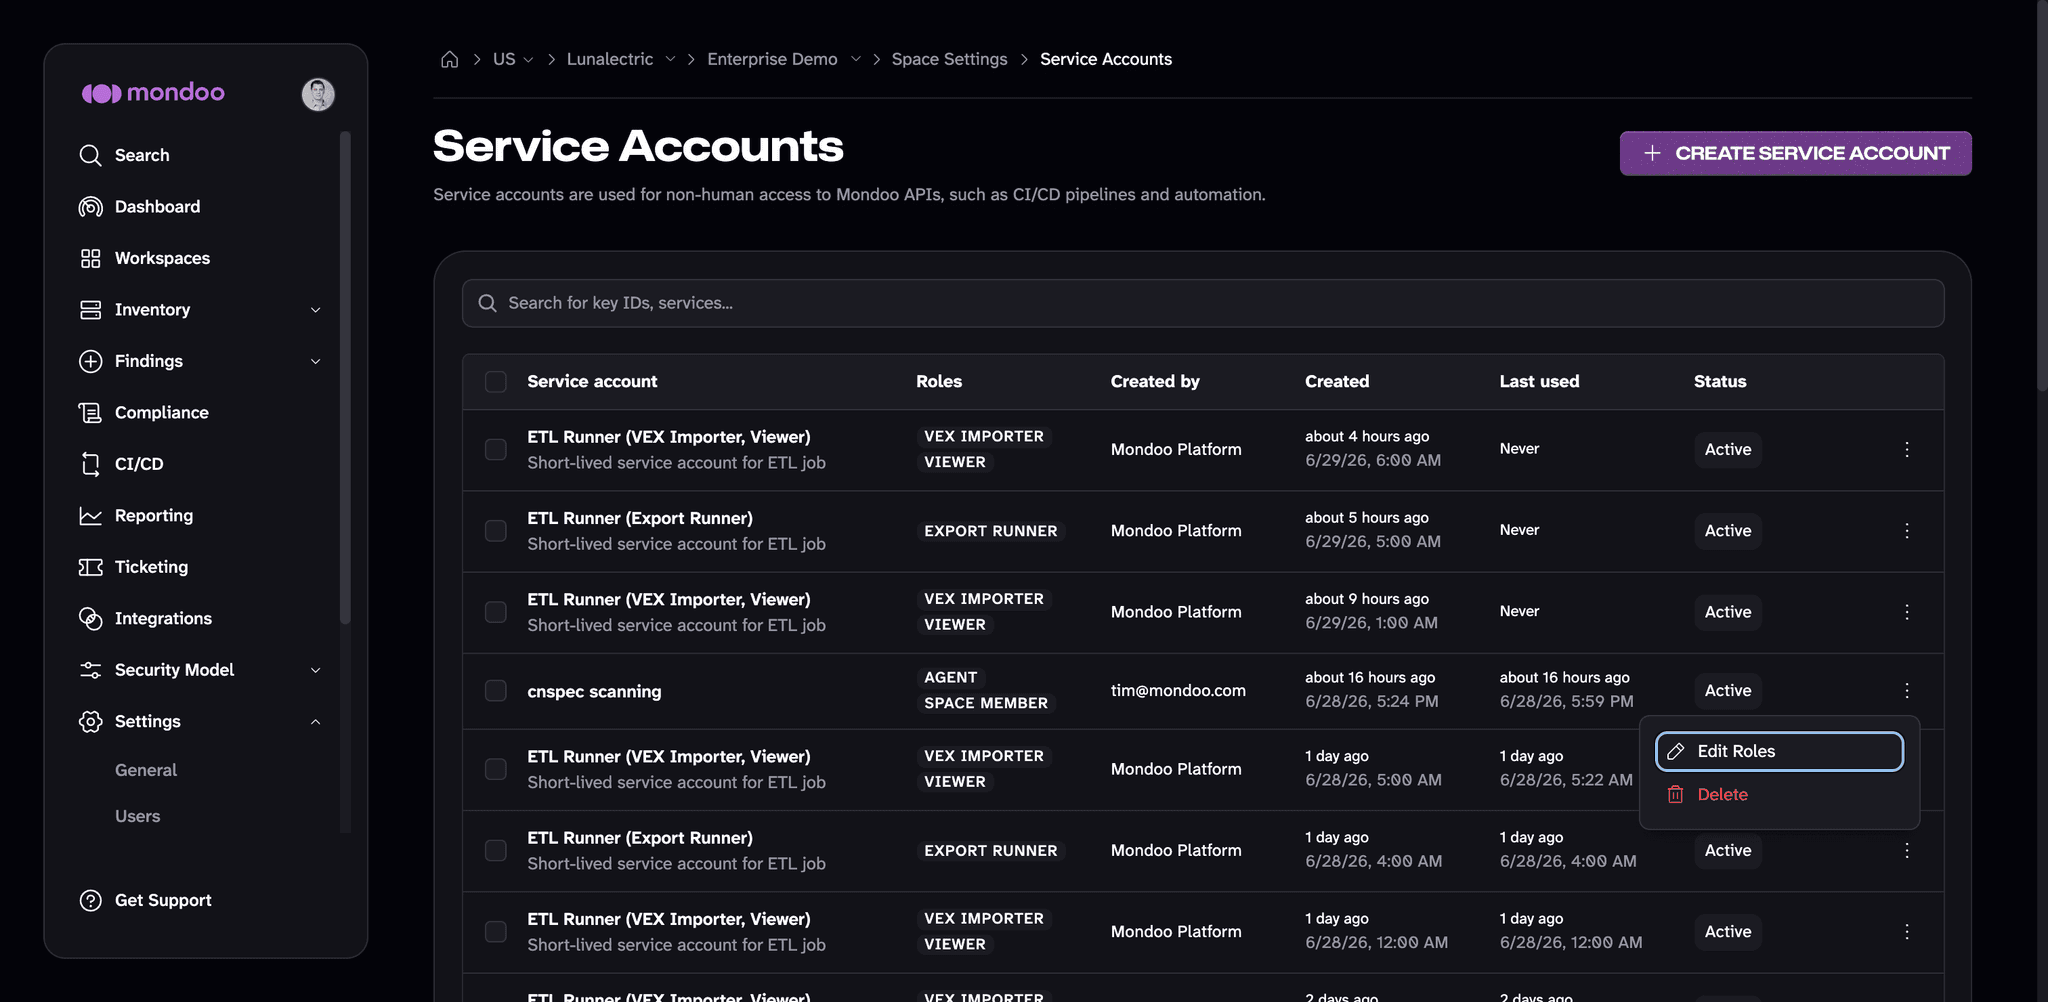
Task: Check the Export Runner row created 6/29 5:00 AM
Action: coord(496,531)
